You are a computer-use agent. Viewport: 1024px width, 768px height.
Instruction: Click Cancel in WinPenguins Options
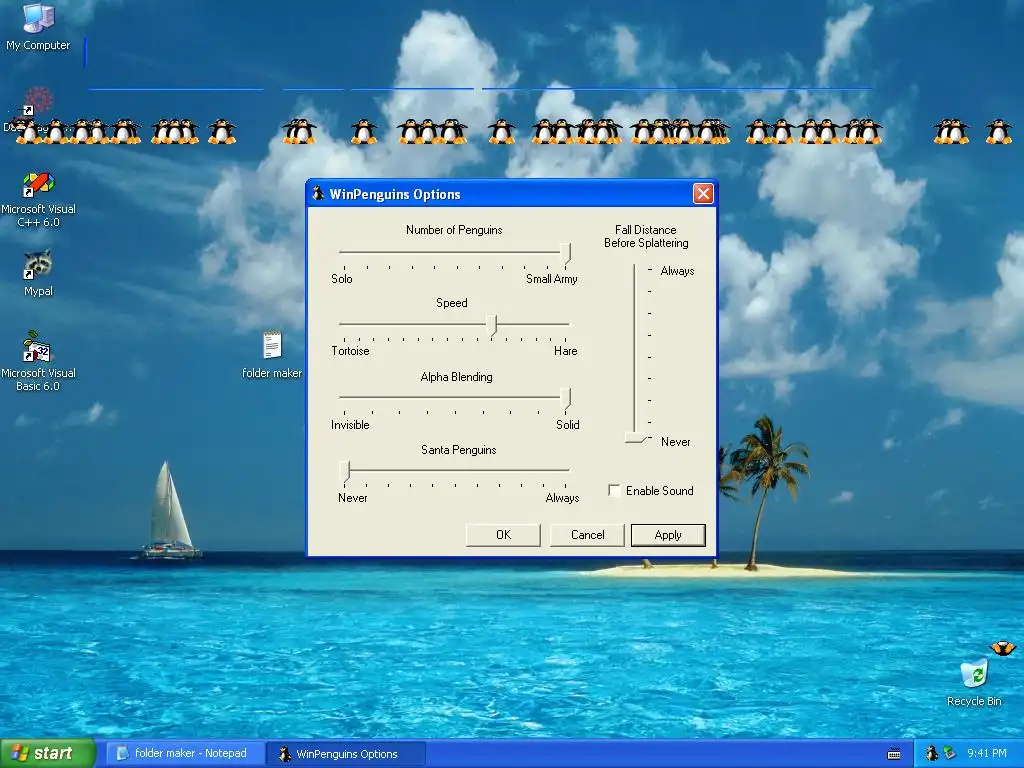(x=587, y=535)
